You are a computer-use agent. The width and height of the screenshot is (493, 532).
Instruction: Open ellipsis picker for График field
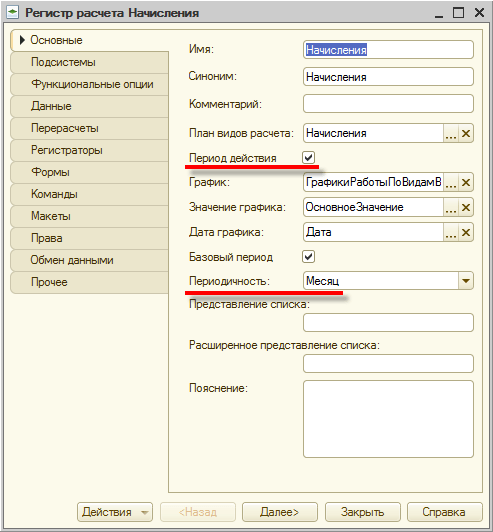point(451,183)
